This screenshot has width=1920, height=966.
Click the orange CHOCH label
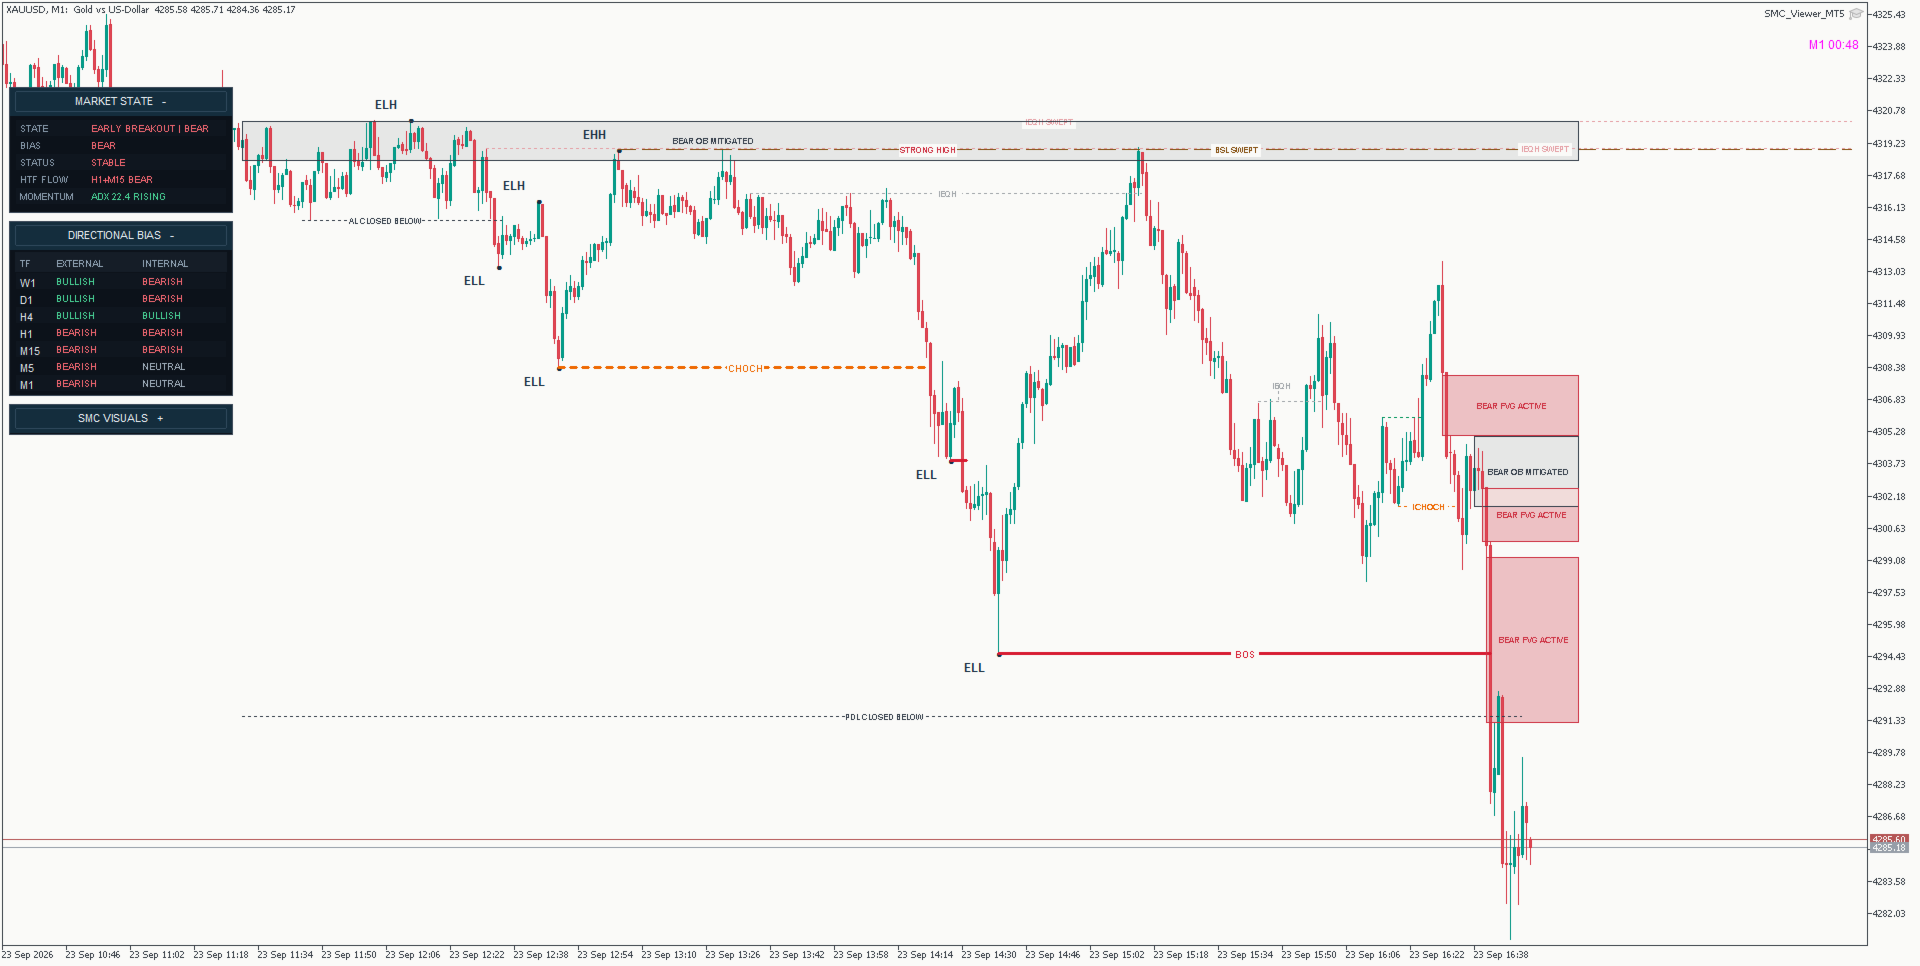(745, 369)
